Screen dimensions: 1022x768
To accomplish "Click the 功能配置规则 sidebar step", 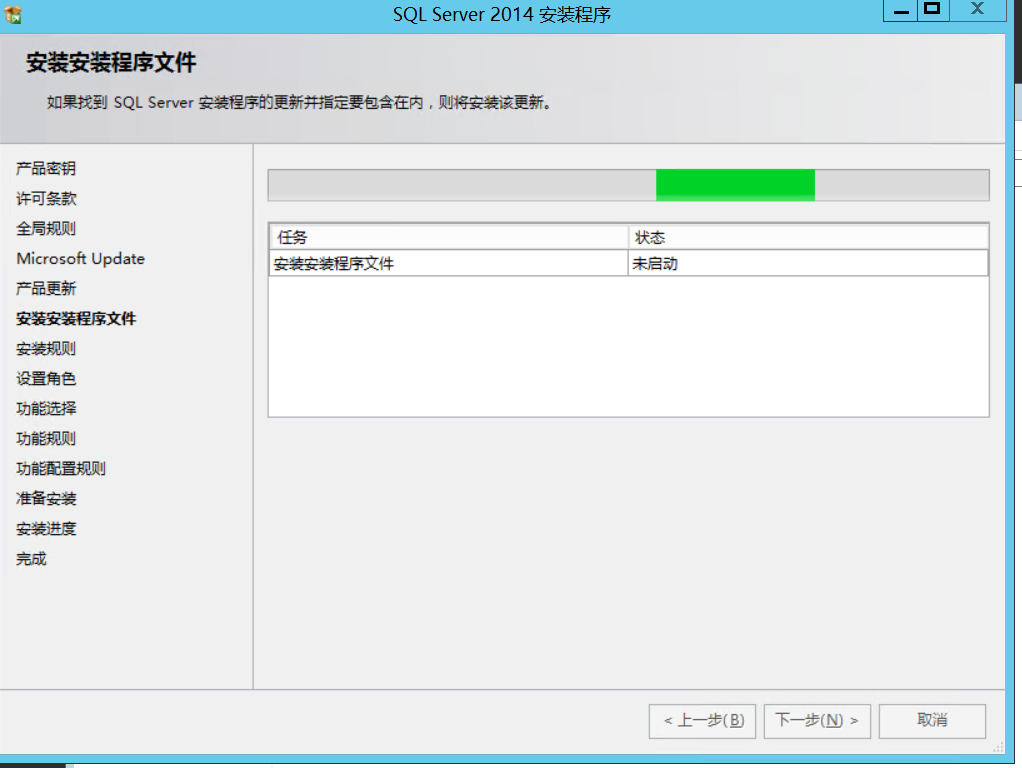I will 61,468.
